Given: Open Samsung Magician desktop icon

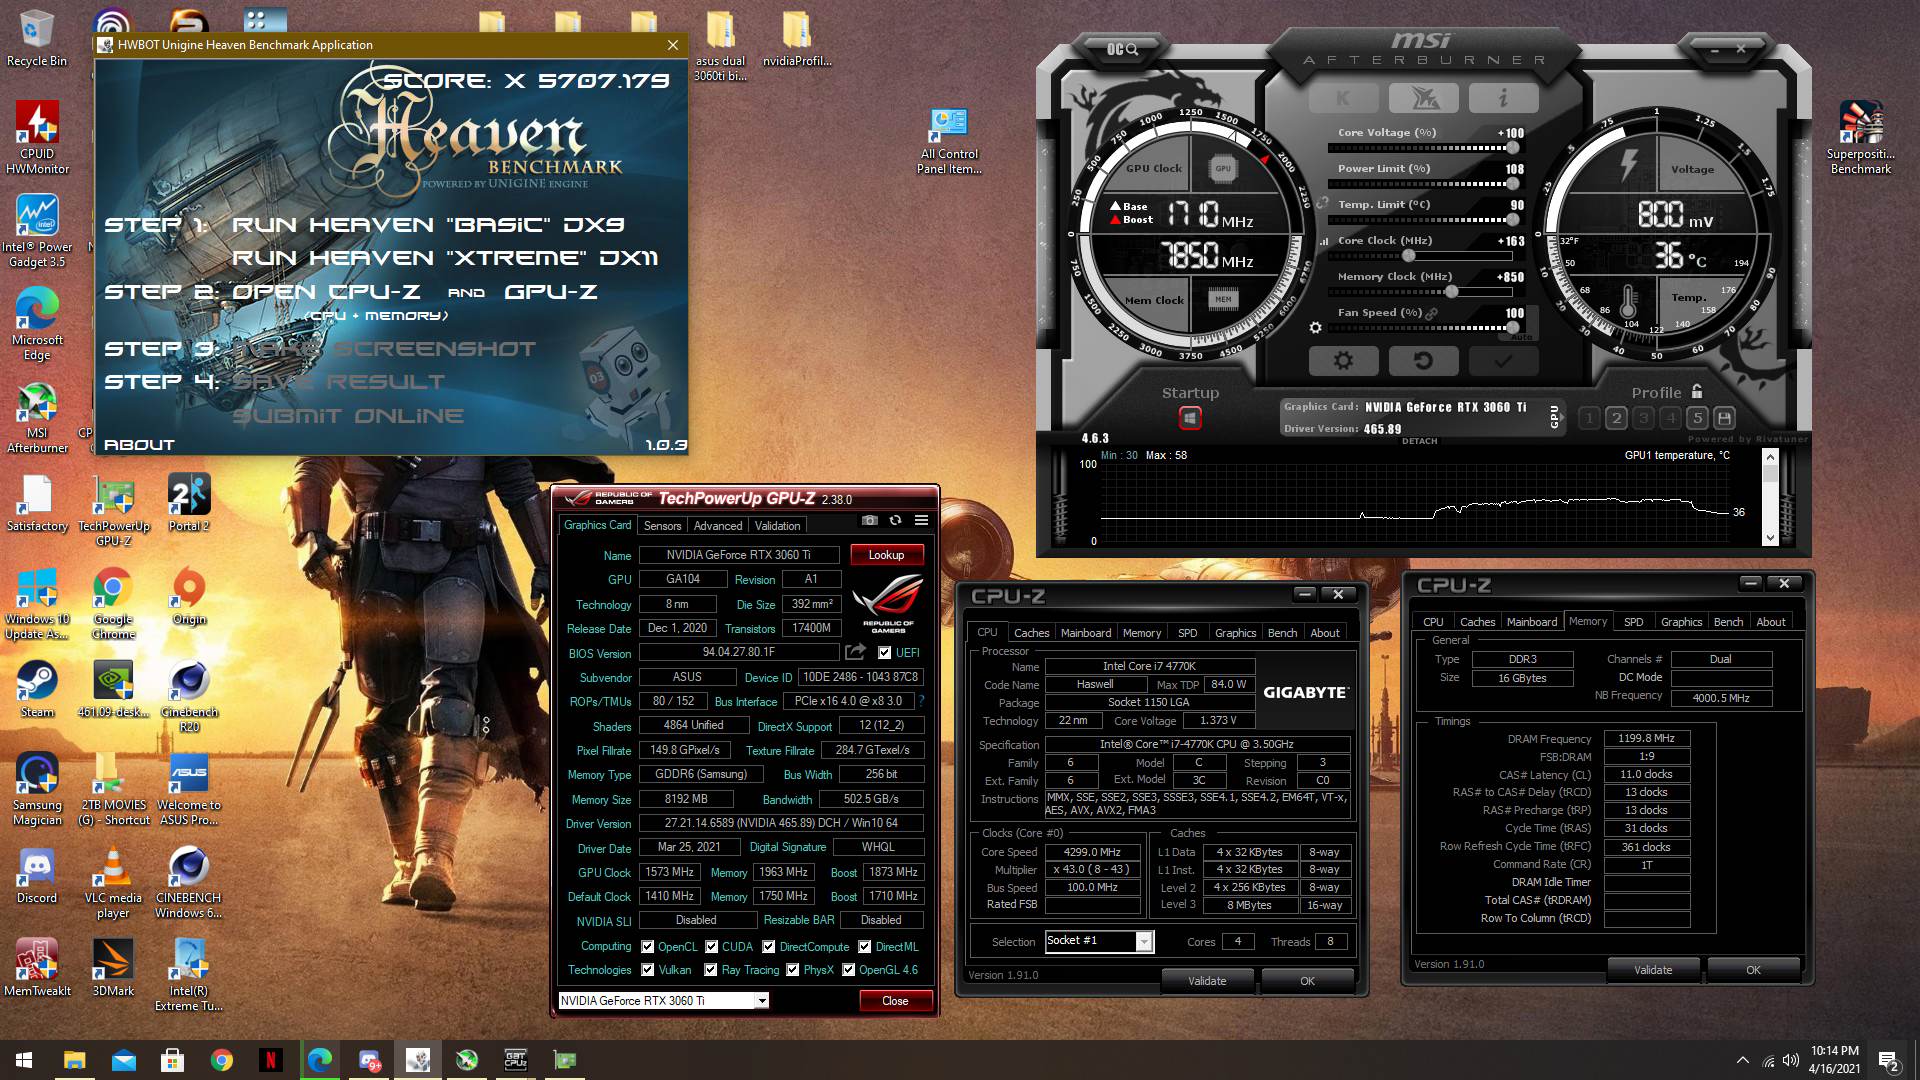Looking at the screenshot, I should 37,790.
